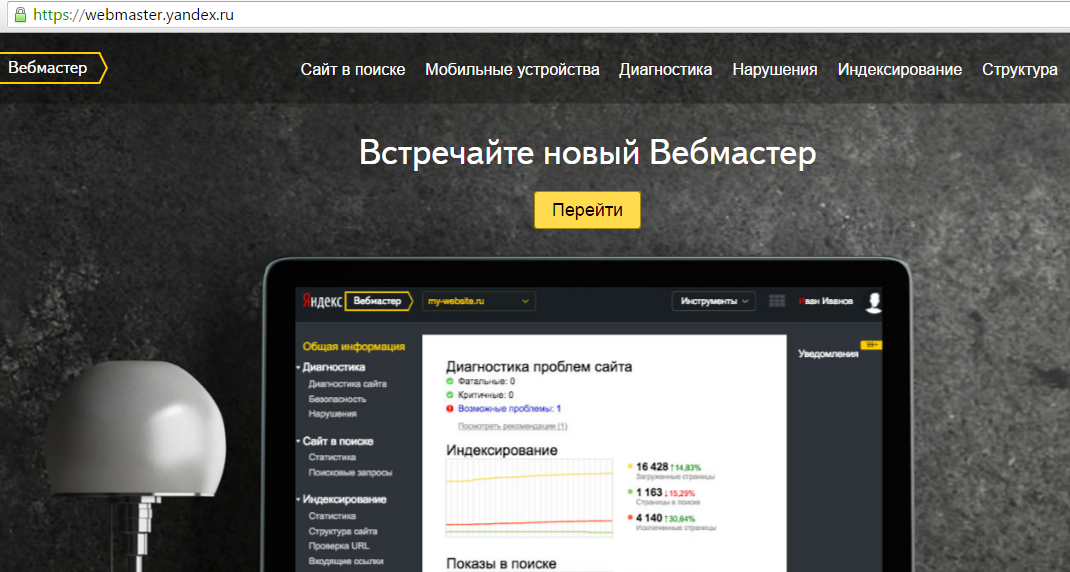Click the Возможные проблемы: 1 link
This screenshot has width=1070, height=572.
click(509, 409)
